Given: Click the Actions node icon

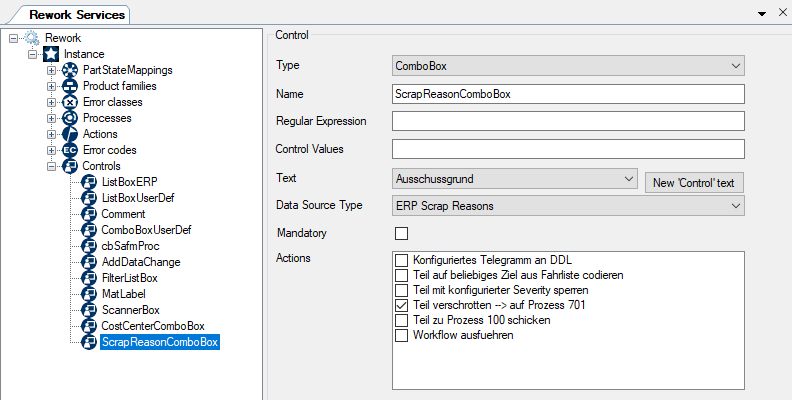Looking at the screenshot, I should (70, 134).
